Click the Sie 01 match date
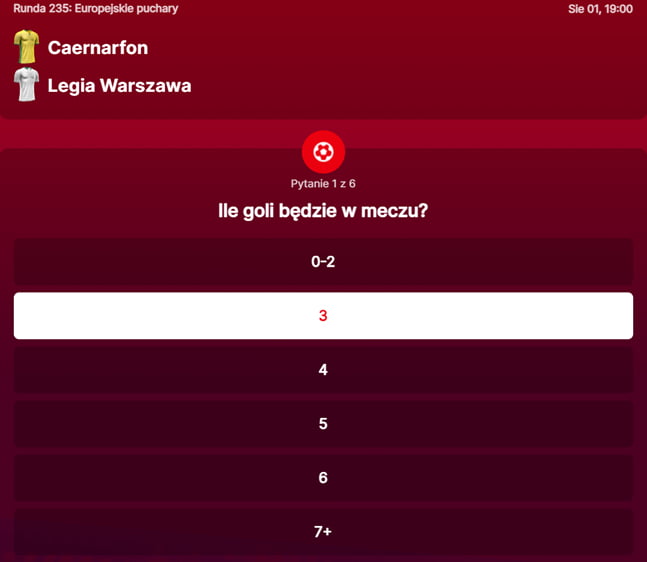This screenshot has height=562, width=647. pos(582,9)
